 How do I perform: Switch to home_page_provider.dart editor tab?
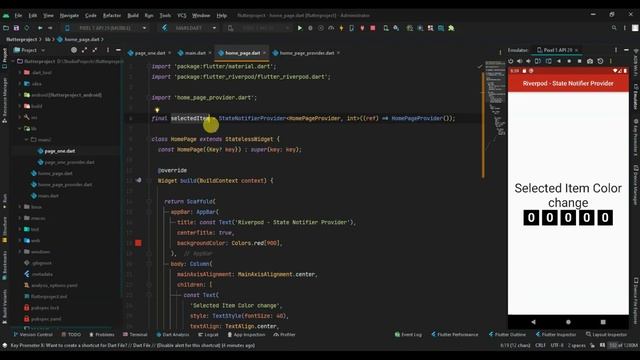307,53
